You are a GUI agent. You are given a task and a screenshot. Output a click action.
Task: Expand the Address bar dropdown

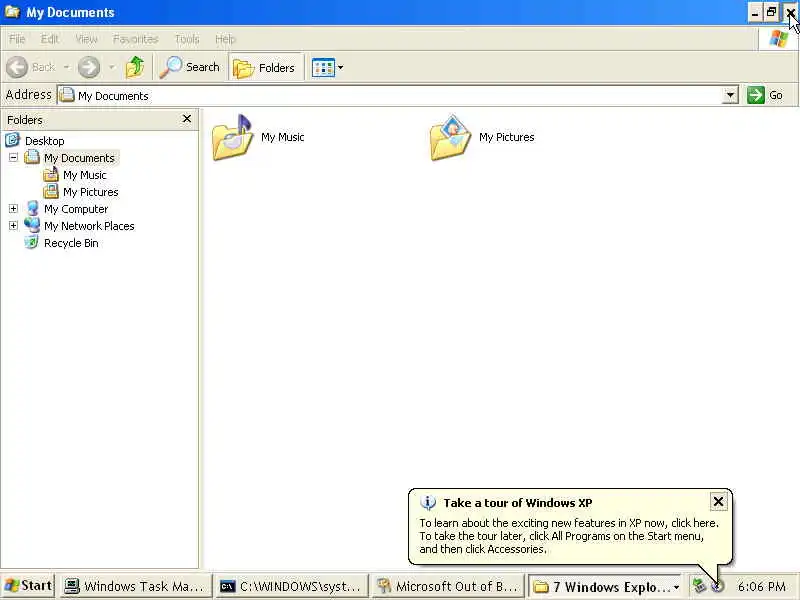(730, 95)
